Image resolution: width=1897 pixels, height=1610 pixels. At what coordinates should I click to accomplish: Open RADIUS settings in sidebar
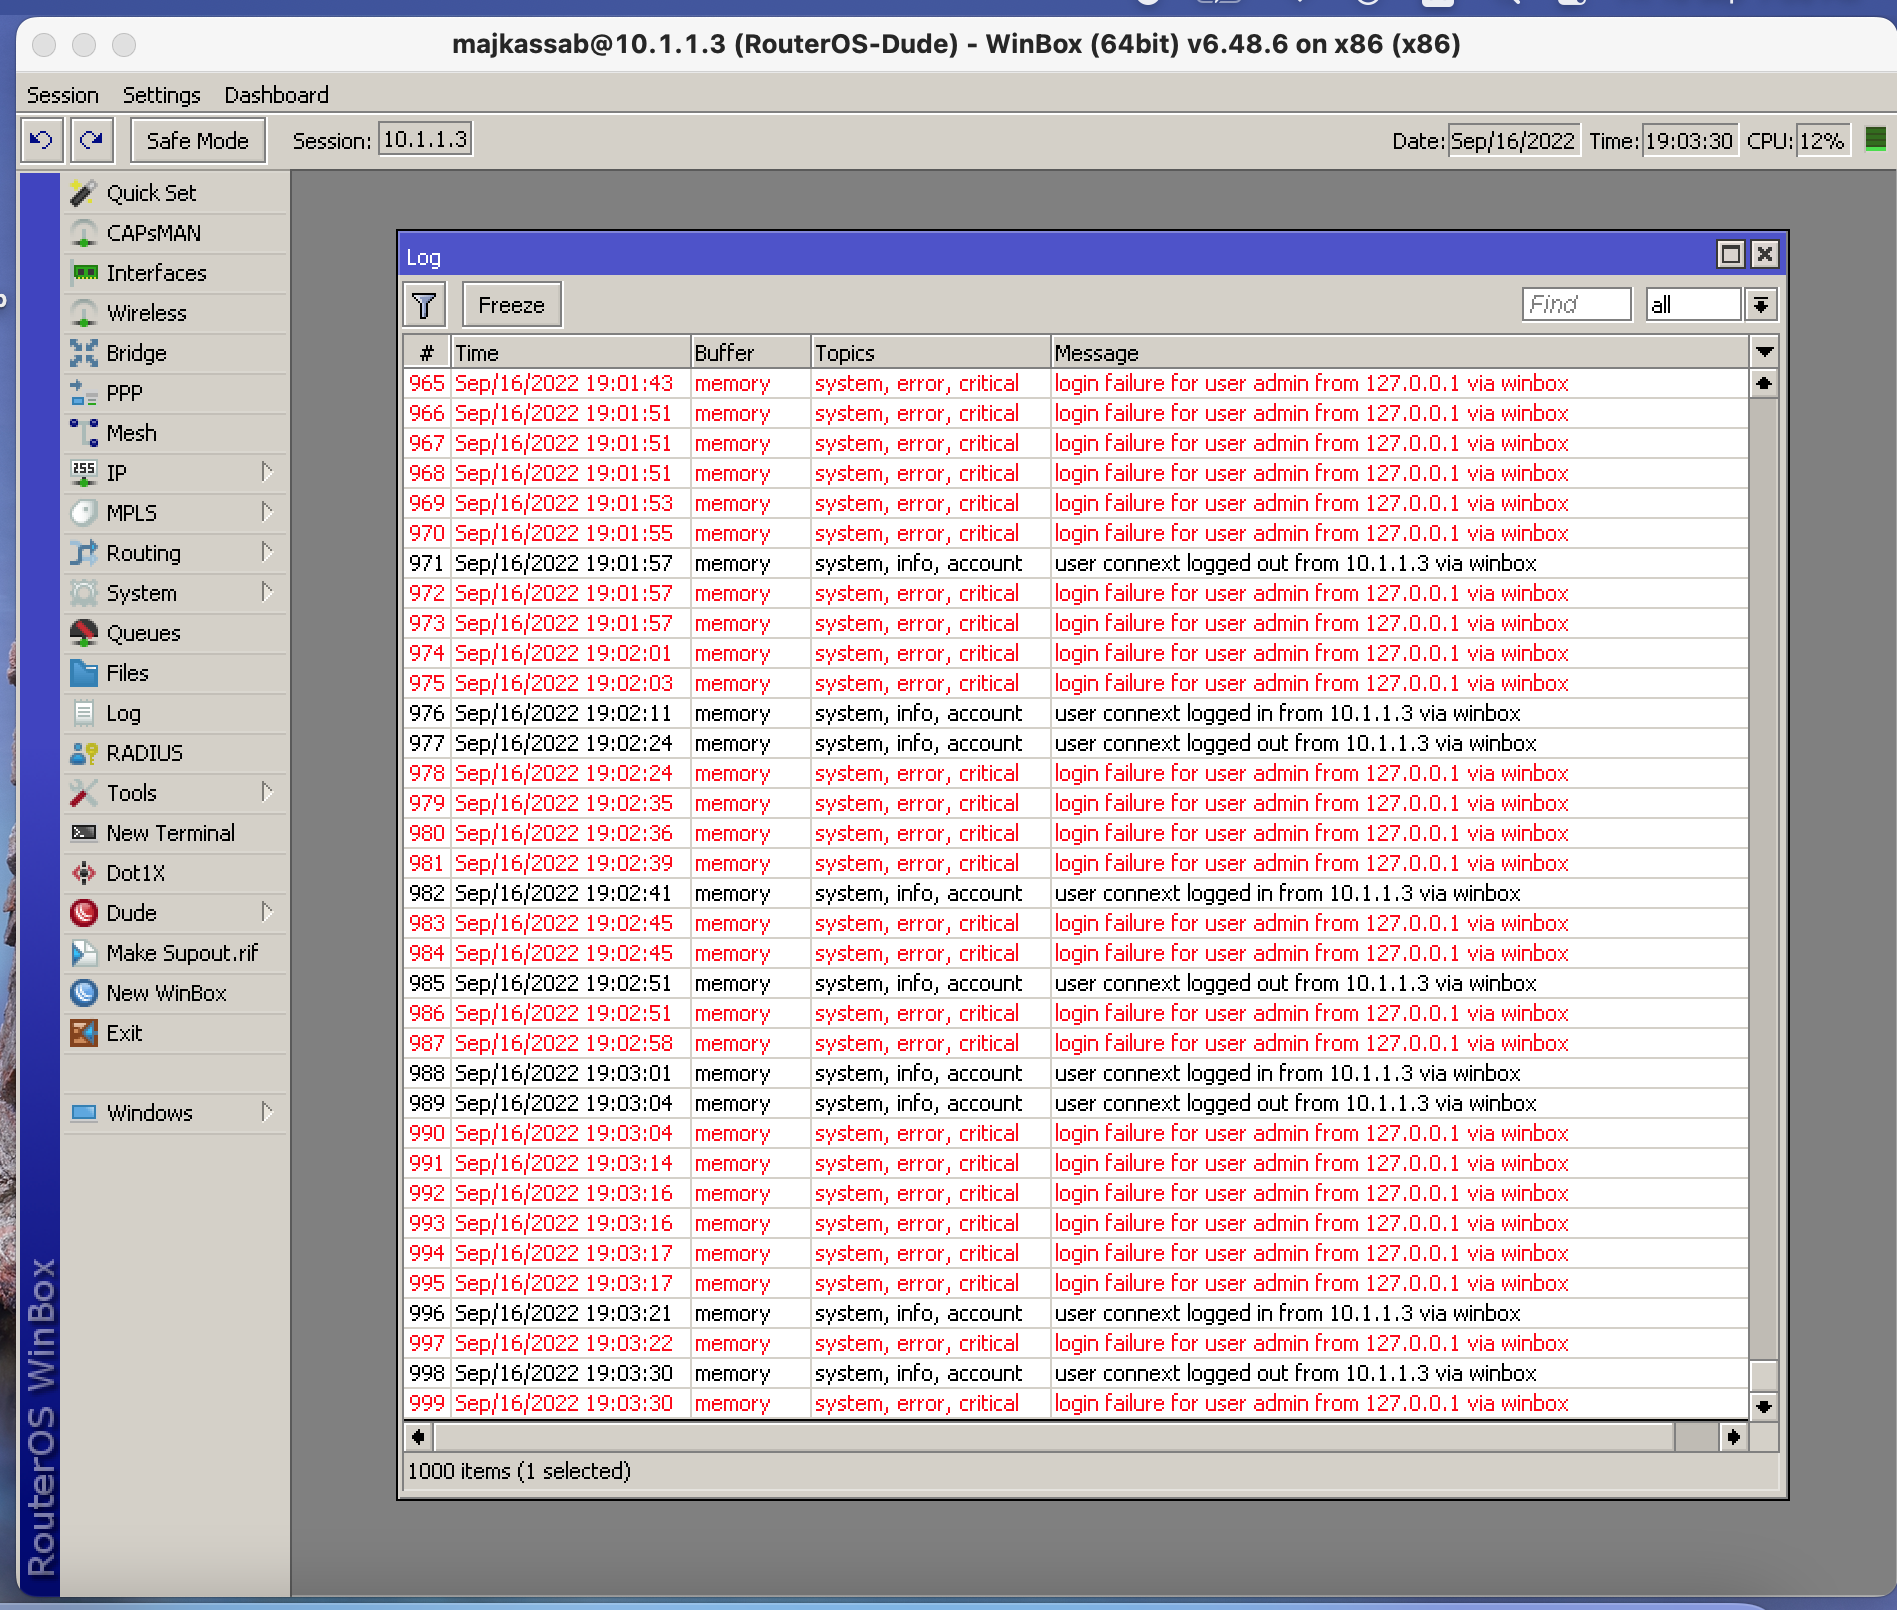tap(144, 753)
